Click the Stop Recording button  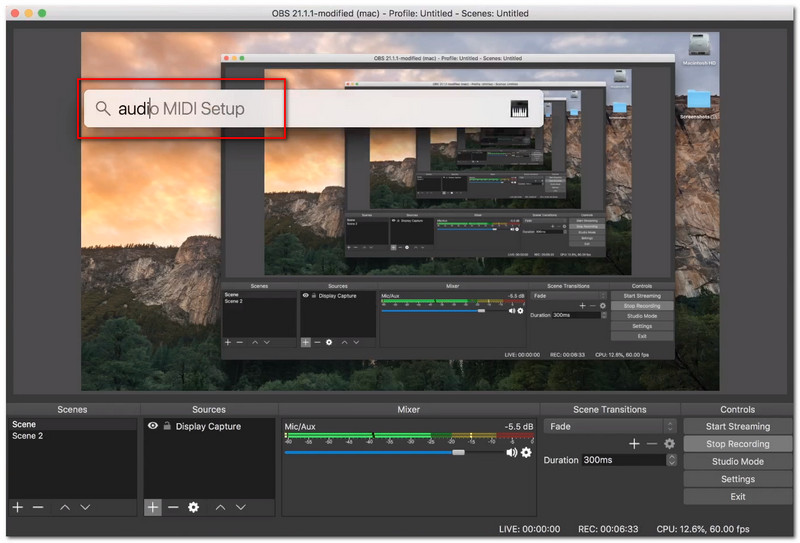coord(737,444)
